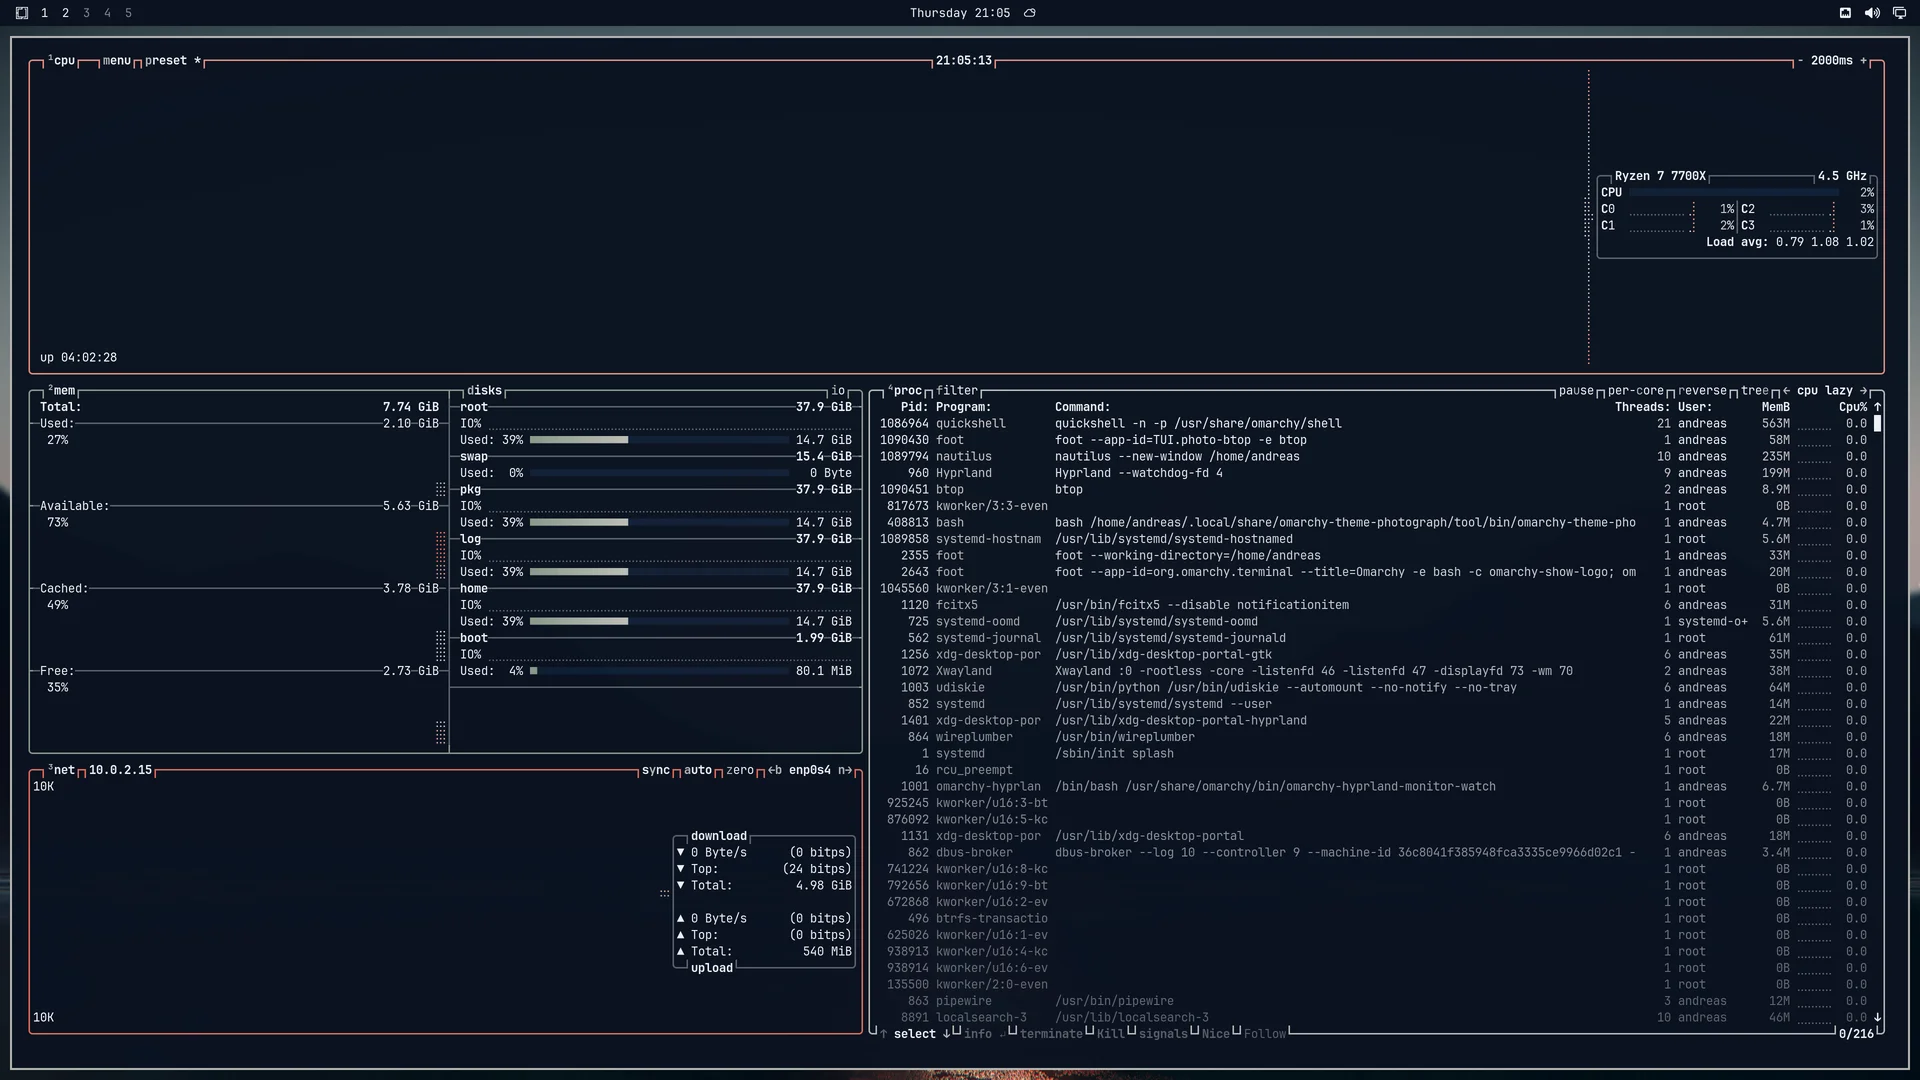Toggle reverse sorting of process list
Viewport: 1920px width, 1080px height.
[1702, 391]
